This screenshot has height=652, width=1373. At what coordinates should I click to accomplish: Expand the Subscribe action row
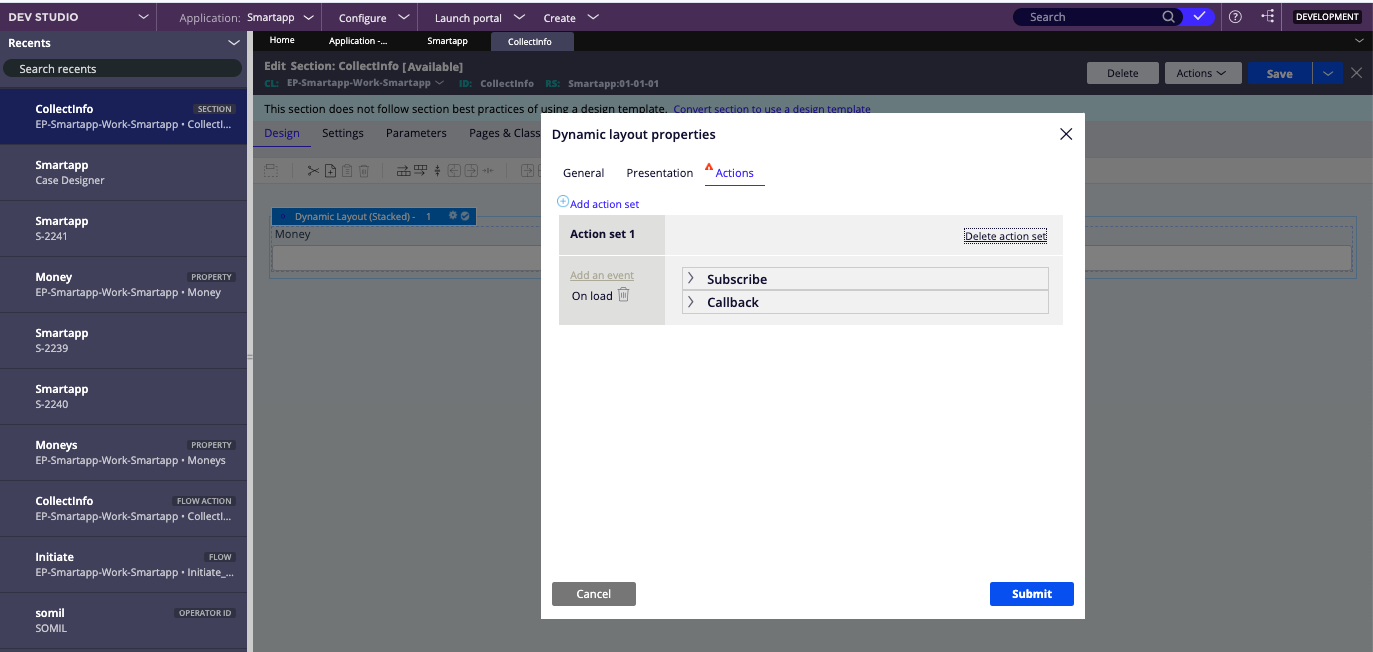690,278
